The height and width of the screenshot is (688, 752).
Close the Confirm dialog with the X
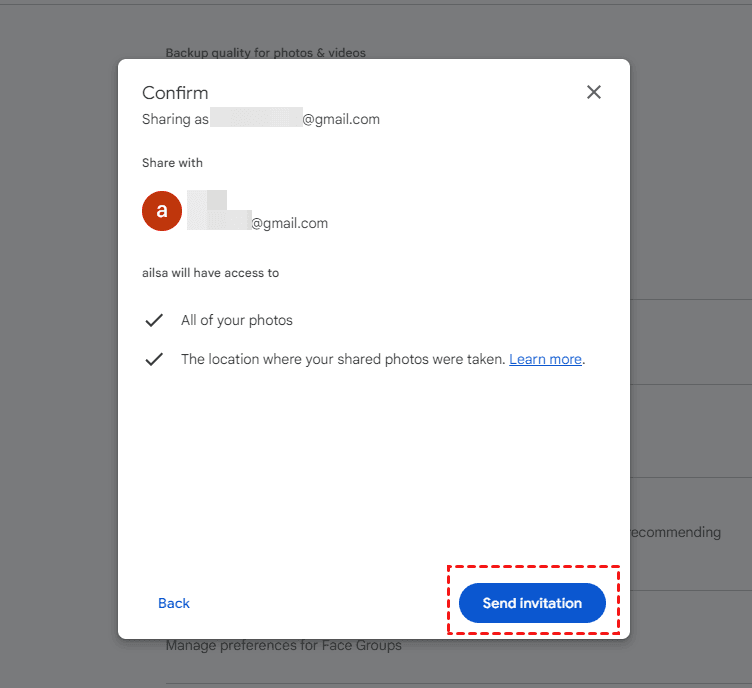pos(594,92)
